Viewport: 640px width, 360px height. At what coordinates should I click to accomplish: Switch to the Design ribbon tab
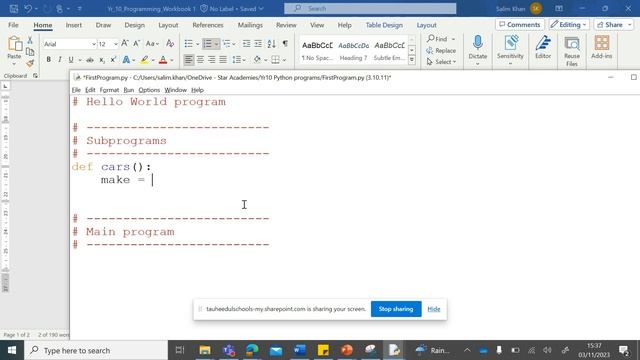[135, 25]
